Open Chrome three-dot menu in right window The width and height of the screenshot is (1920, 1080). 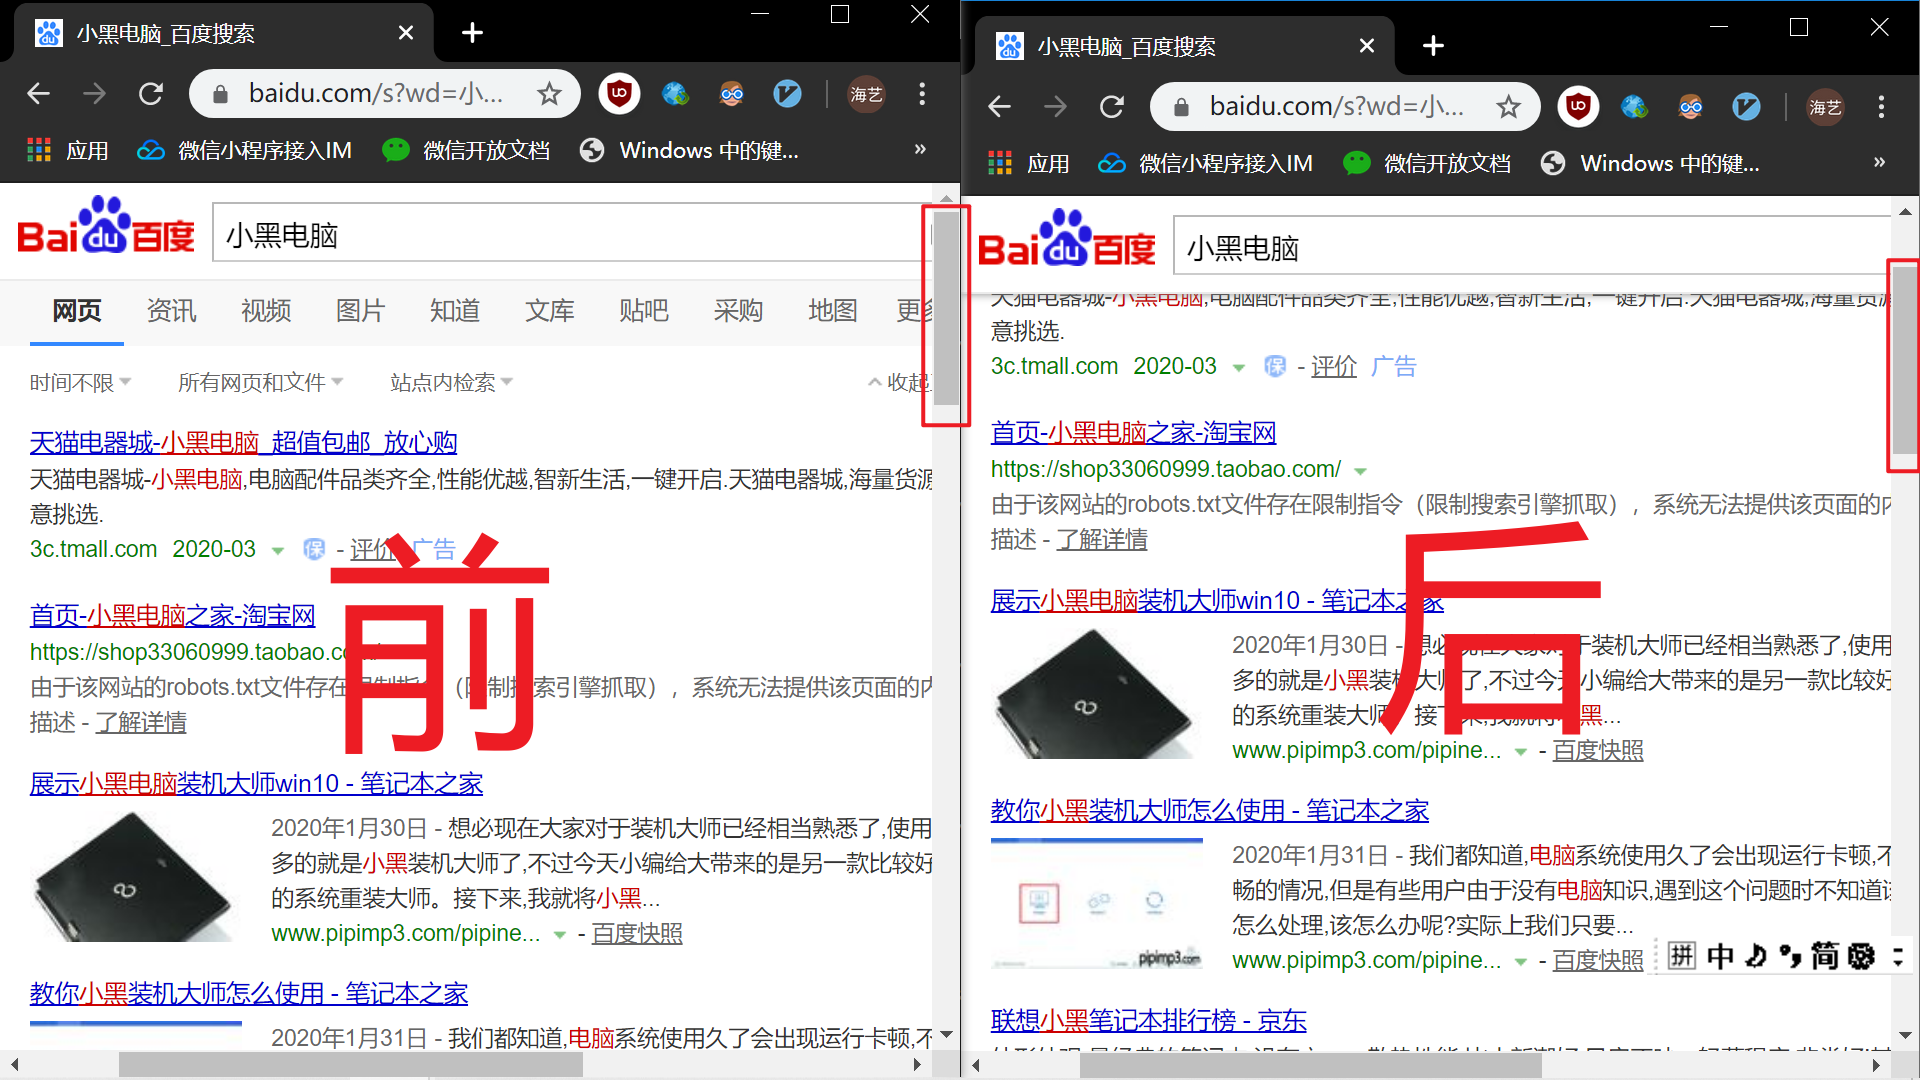[1881, 107]
